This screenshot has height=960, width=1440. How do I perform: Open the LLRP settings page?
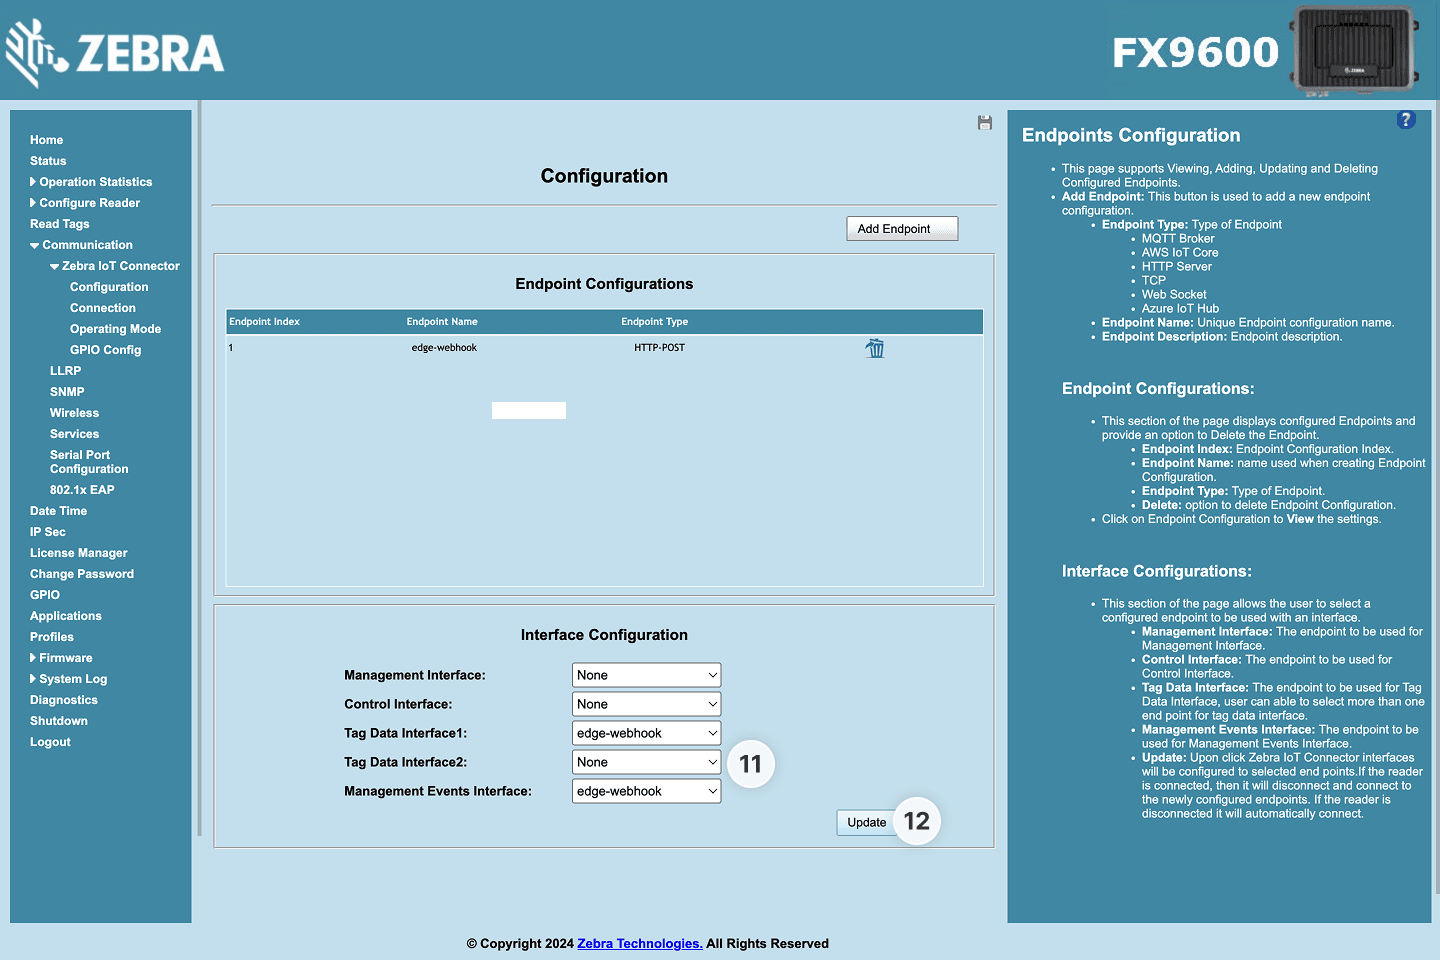(x=66, y=371)
